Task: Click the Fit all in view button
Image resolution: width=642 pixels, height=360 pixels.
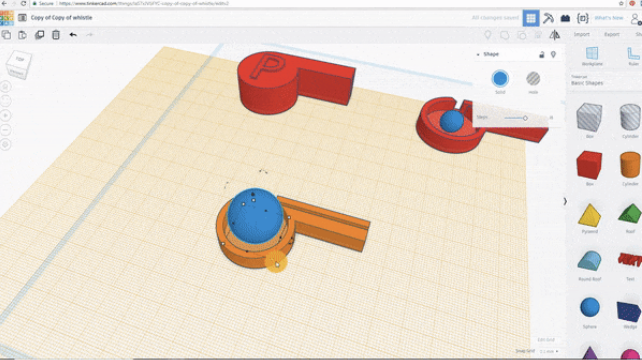Action: [x=6, y=101]
